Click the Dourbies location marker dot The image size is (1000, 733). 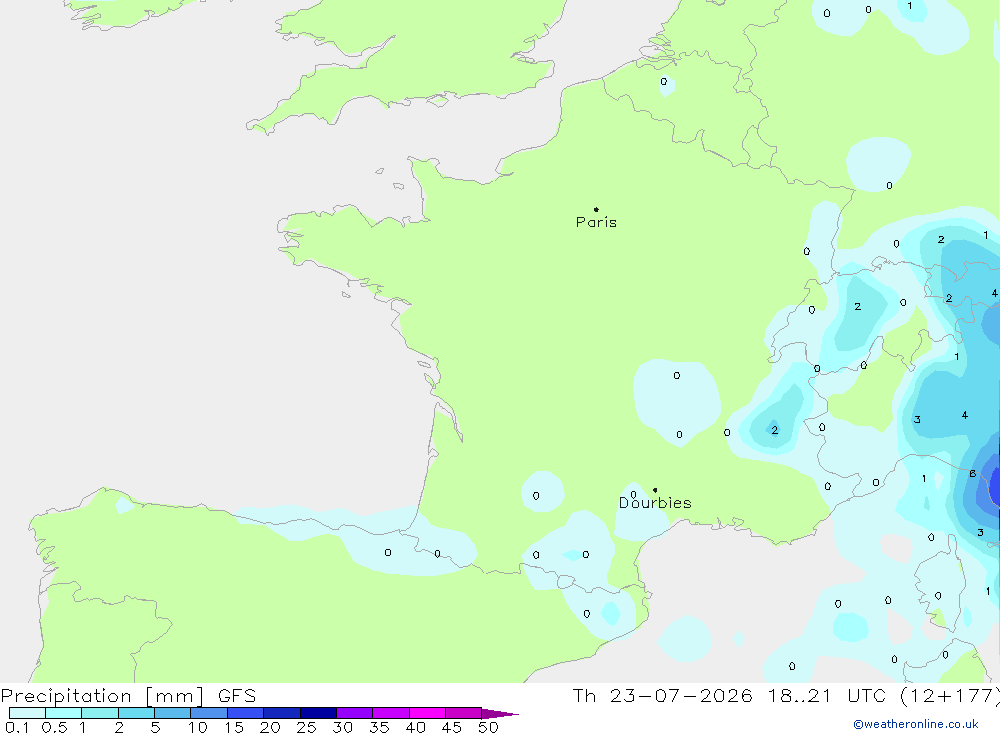(655, 490)
